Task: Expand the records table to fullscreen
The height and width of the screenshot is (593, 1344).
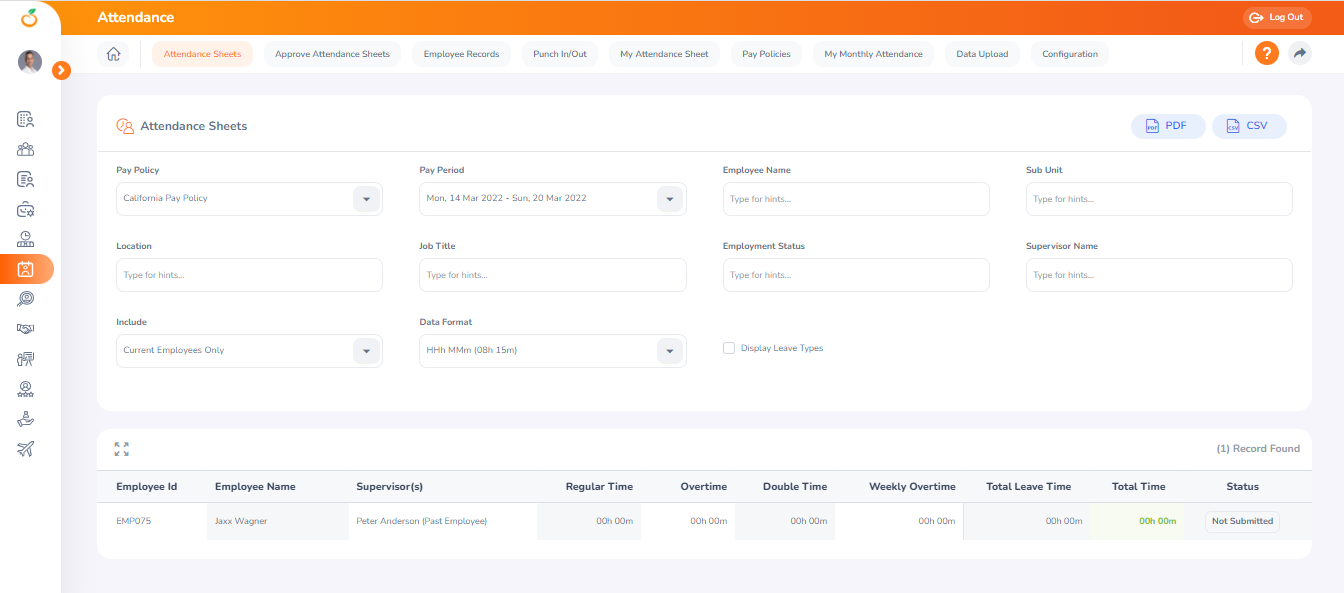Action: 121,449
